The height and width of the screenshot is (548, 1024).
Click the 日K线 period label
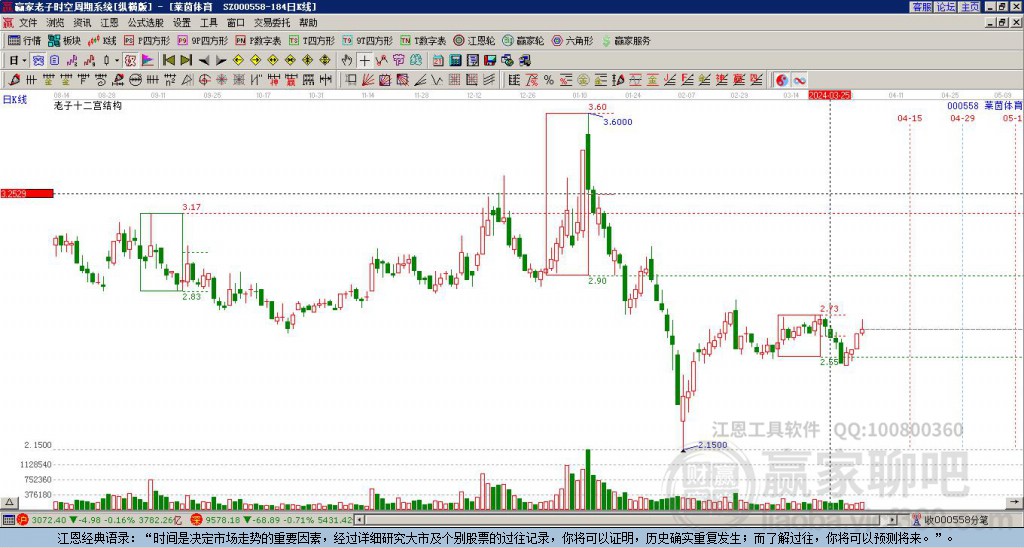tap(15, 100)
